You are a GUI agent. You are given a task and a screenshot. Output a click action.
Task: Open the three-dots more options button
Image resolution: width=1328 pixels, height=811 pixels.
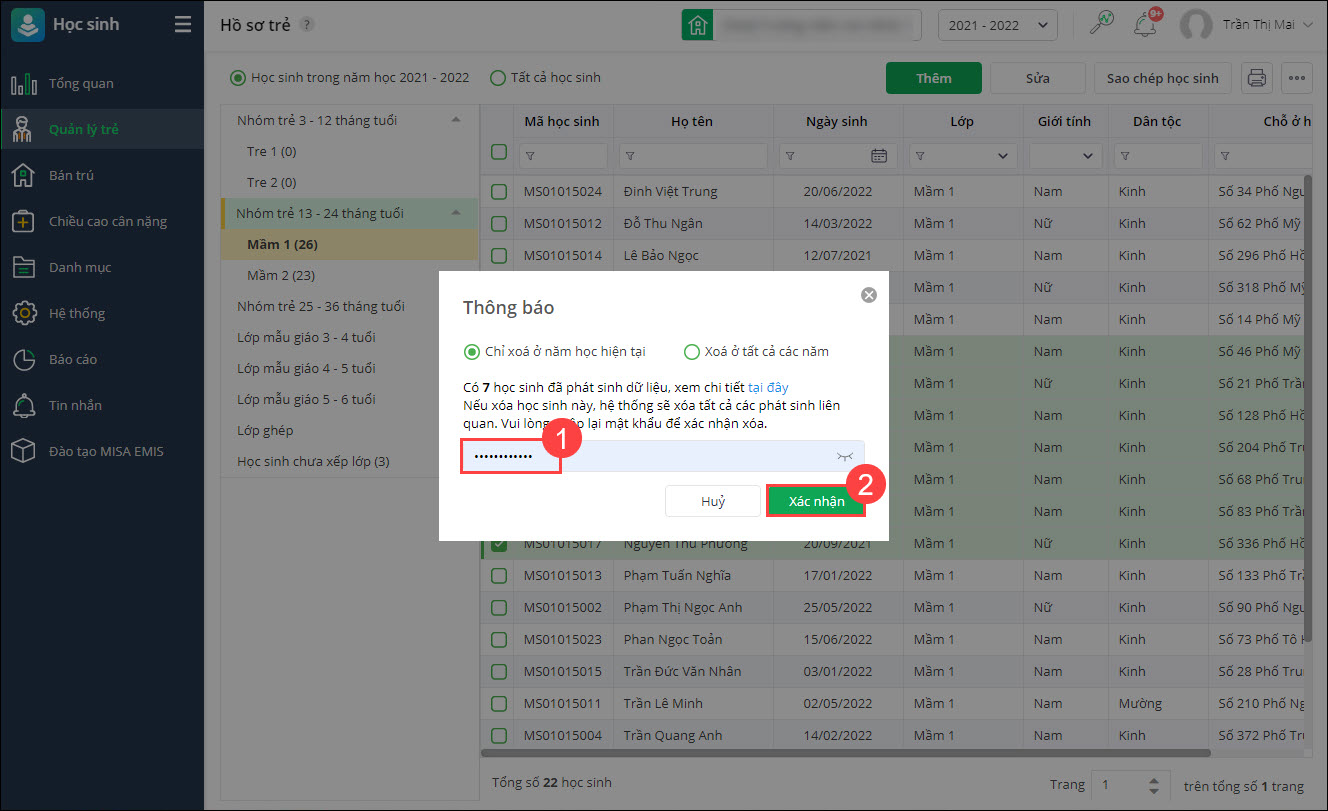(x=1296, y=78)
